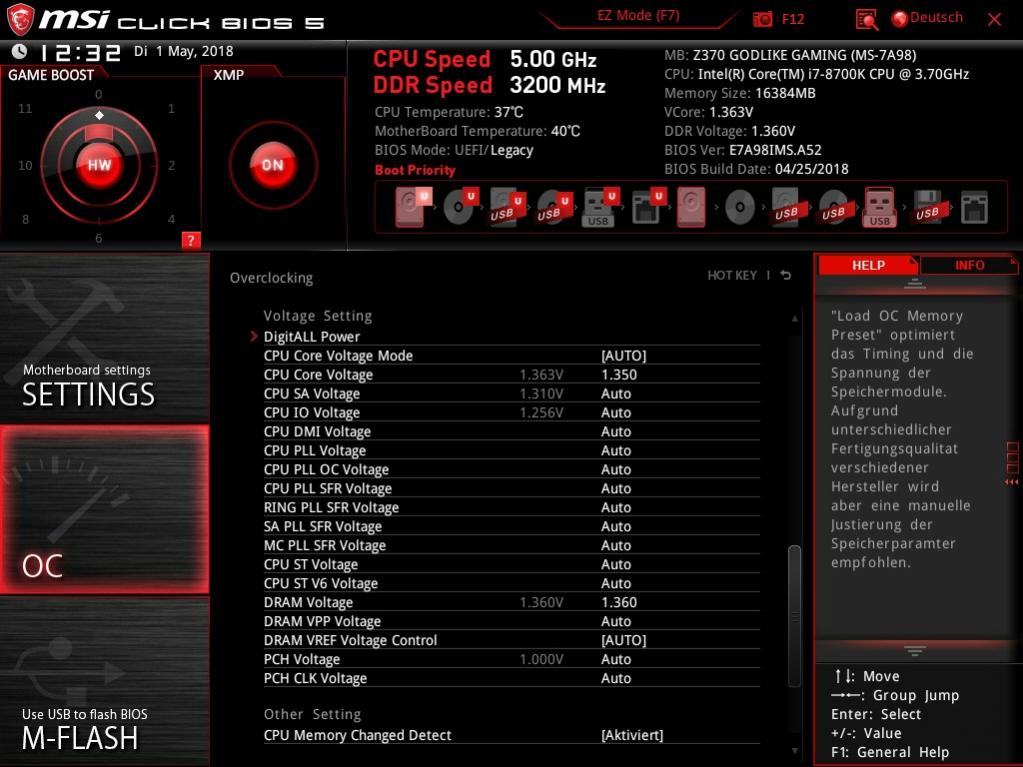Screen dimensions: 1023x767
Task: Select the CPU PLL OC Voltage row
Action: coord(512,470)
